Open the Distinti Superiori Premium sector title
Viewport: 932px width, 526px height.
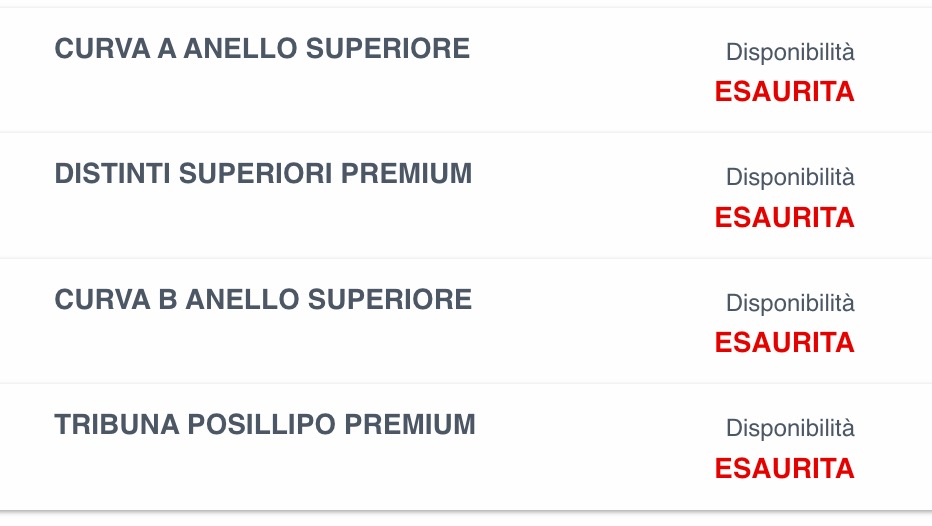point(263,173)
